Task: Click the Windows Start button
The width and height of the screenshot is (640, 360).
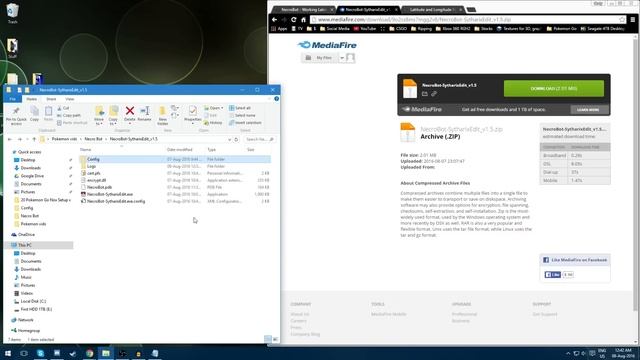Action: (8, 353)
